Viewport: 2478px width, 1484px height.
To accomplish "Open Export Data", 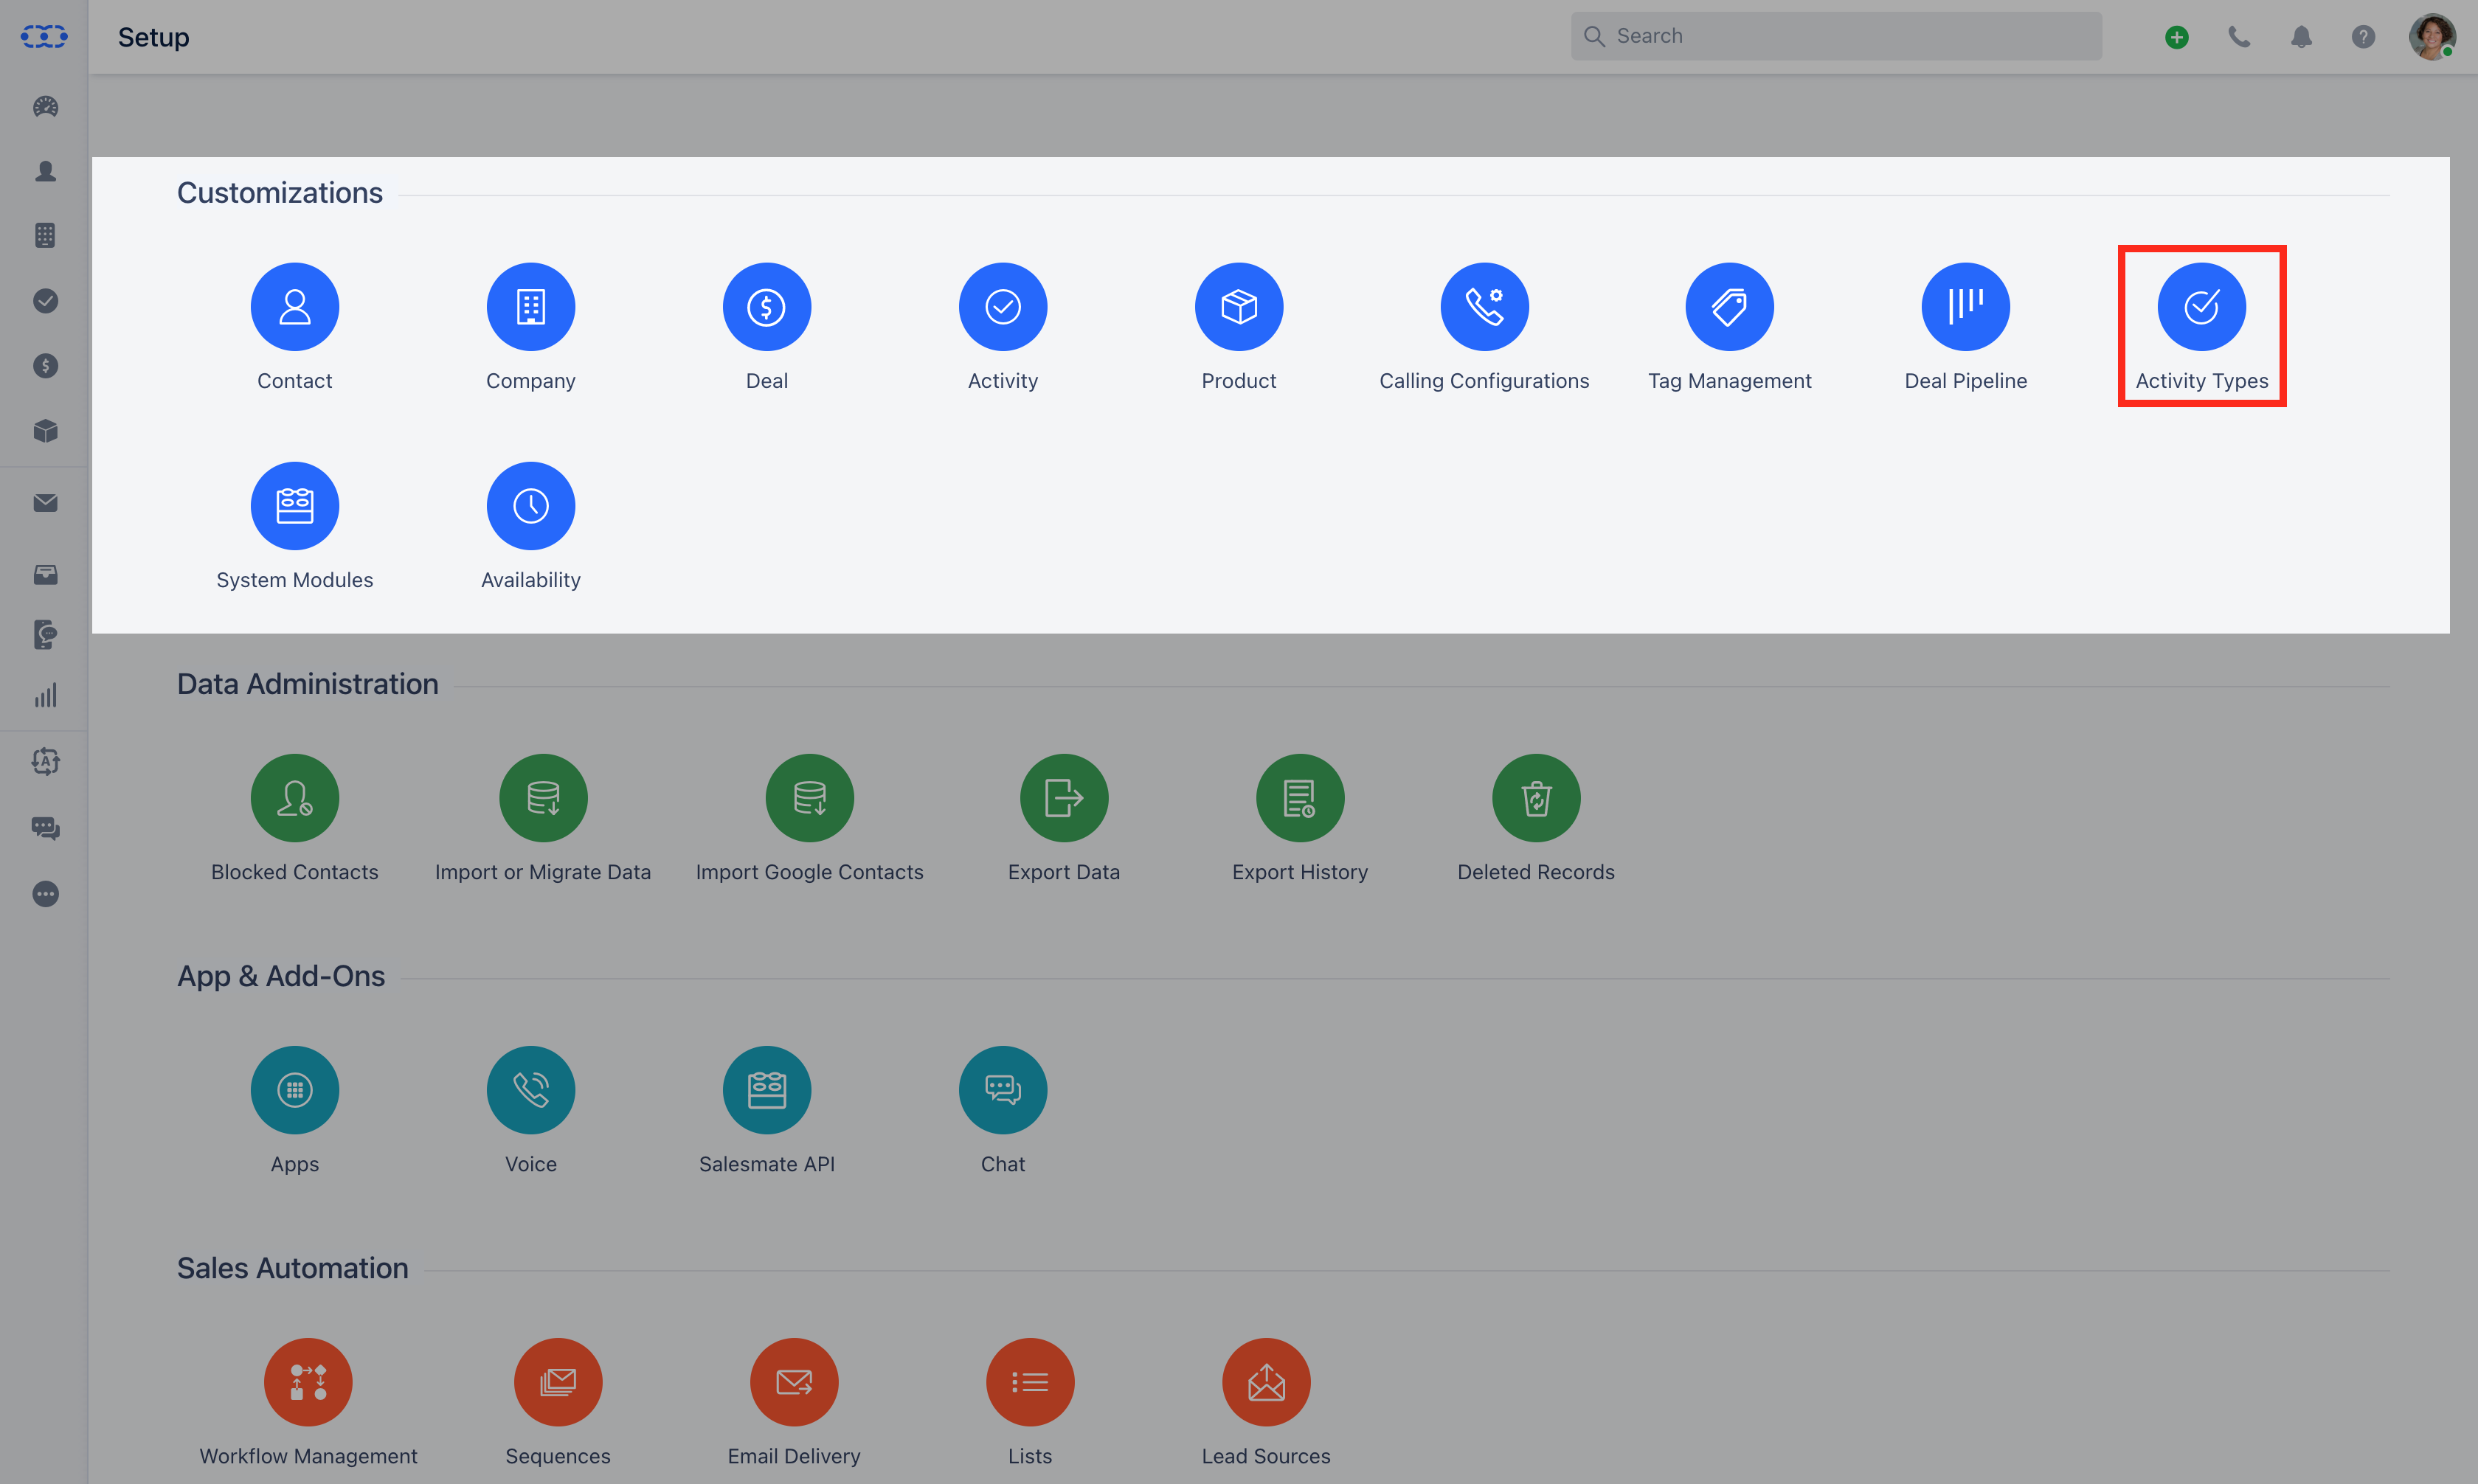I will [x=1064, y=798].
